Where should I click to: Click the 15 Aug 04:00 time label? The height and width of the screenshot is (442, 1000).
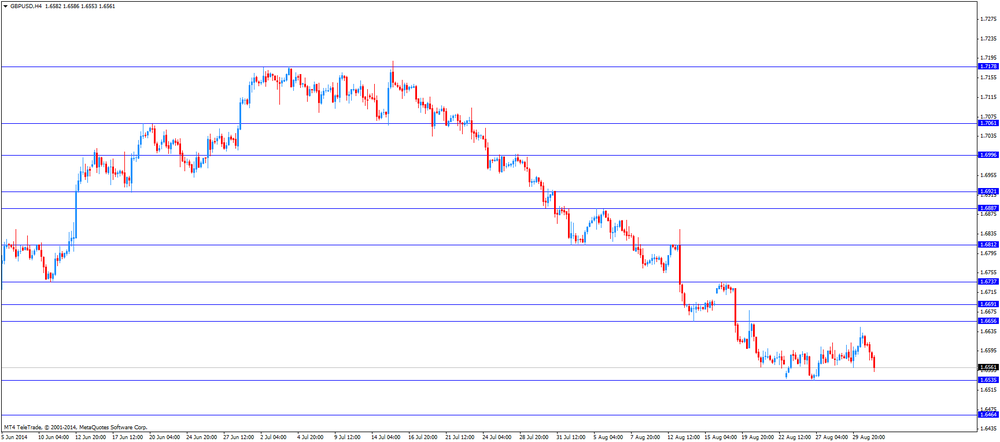721,438
